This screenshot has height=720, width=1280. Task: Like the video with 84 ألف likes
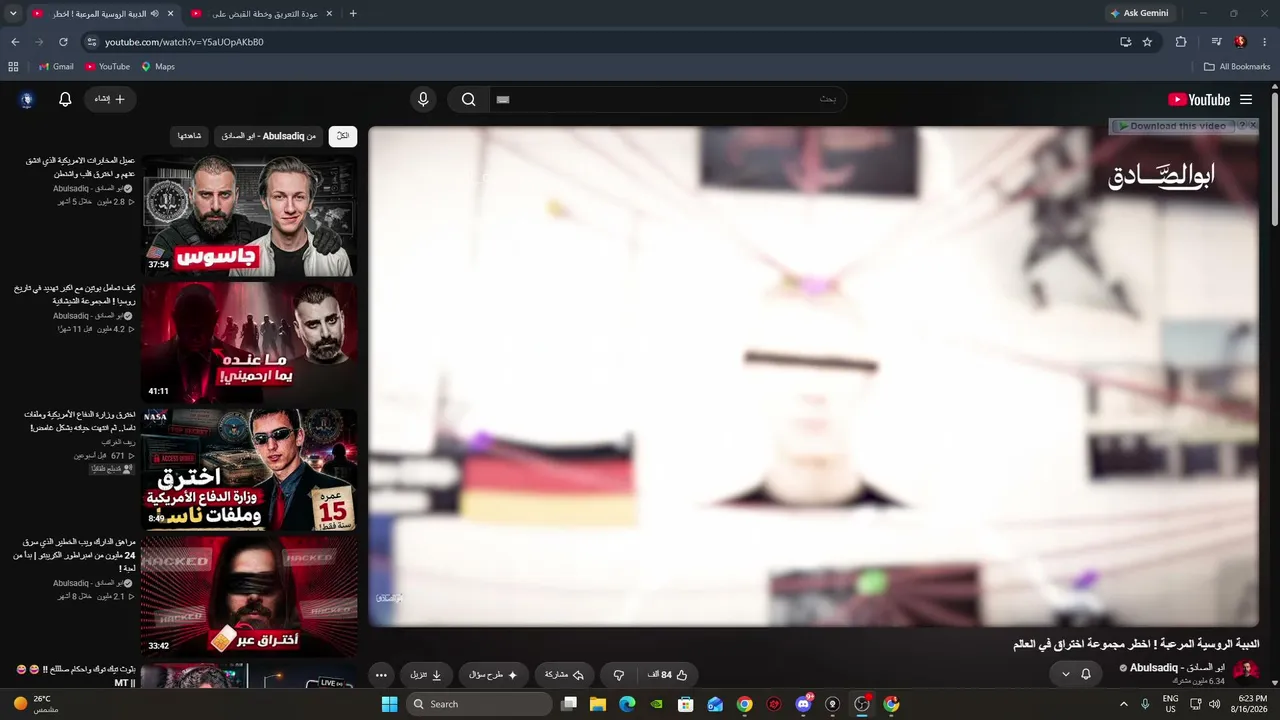[x=667, y=675]
